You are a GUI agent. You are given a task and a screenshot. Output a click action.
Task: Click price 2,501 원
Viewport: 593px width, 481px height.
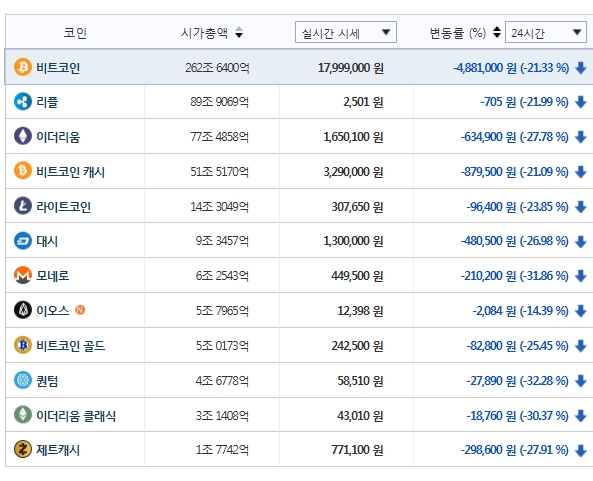(x=363, y=102)
